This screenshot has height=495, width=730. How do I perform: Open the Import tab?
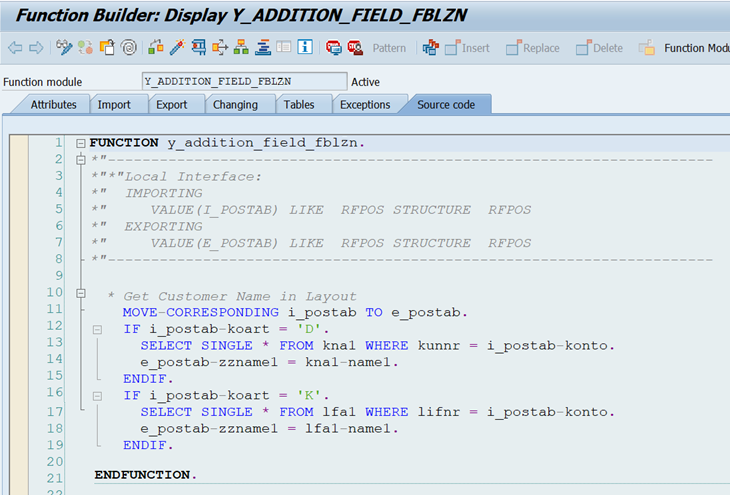[114, 105]
